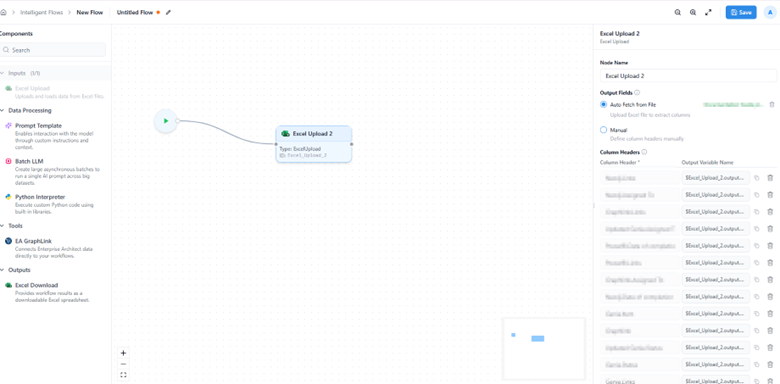This screenshot has width=780, height=384.
Task: Select the EA GraphLink component icon
Action: 8,241
